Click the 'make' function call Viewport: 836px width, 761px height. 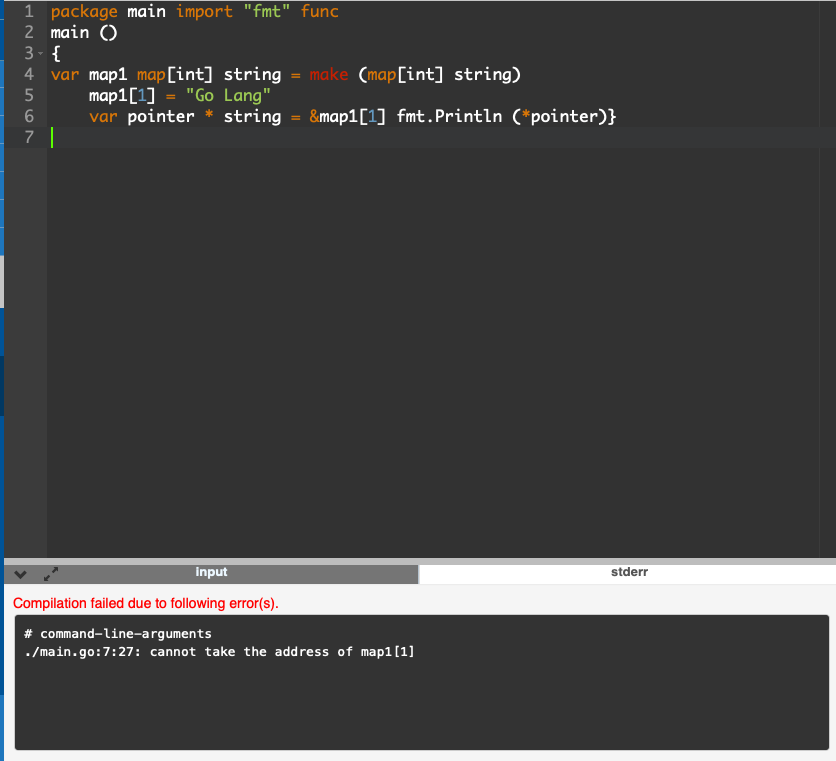pos(328,74)
